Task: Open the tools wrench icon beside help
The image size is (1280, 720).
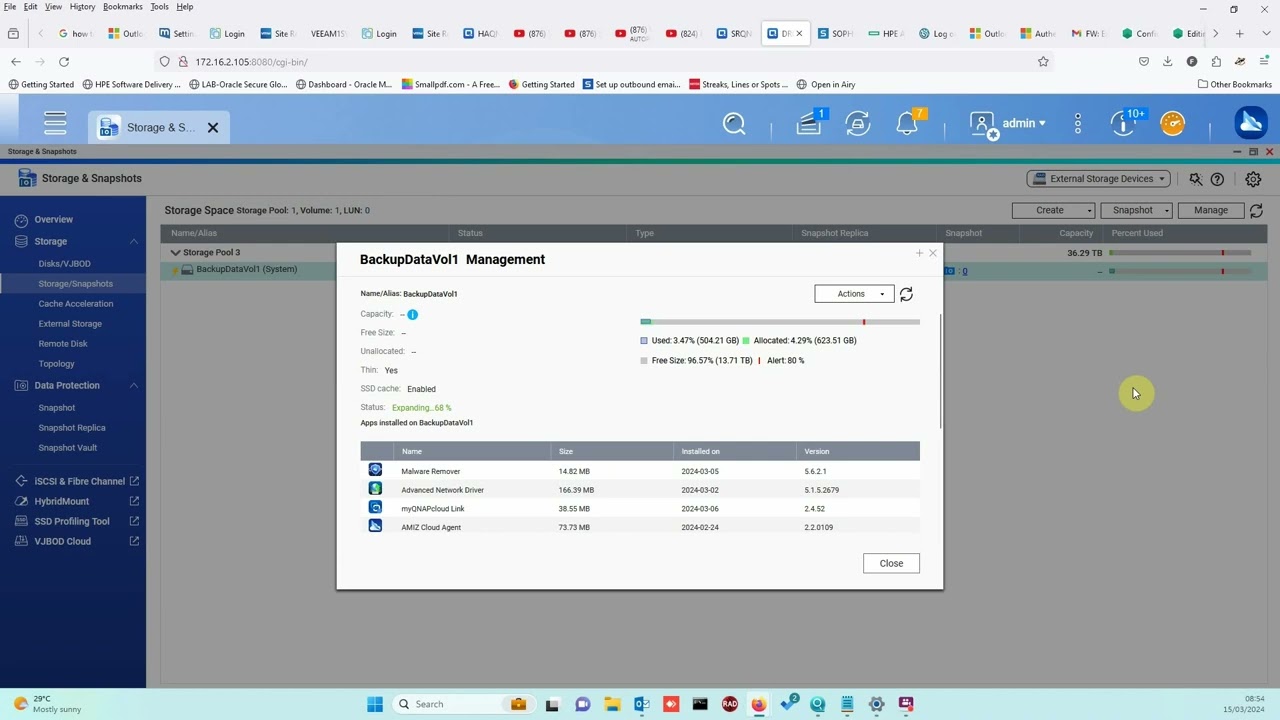Action: point(1195,179)
